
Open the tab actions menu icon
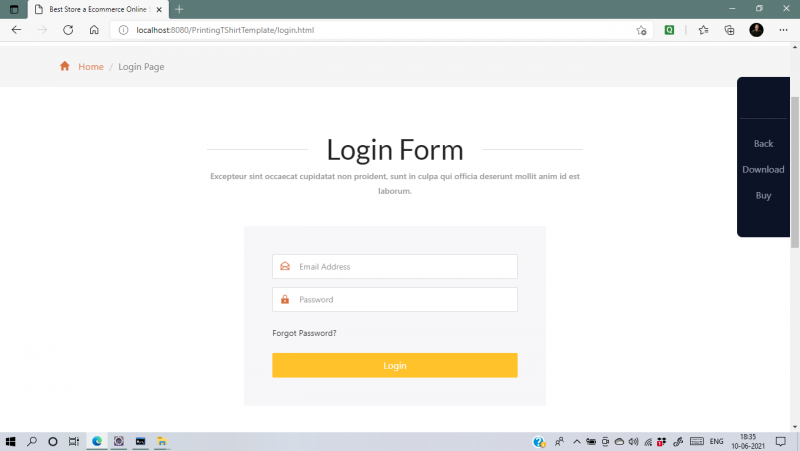tap(14, 10)
